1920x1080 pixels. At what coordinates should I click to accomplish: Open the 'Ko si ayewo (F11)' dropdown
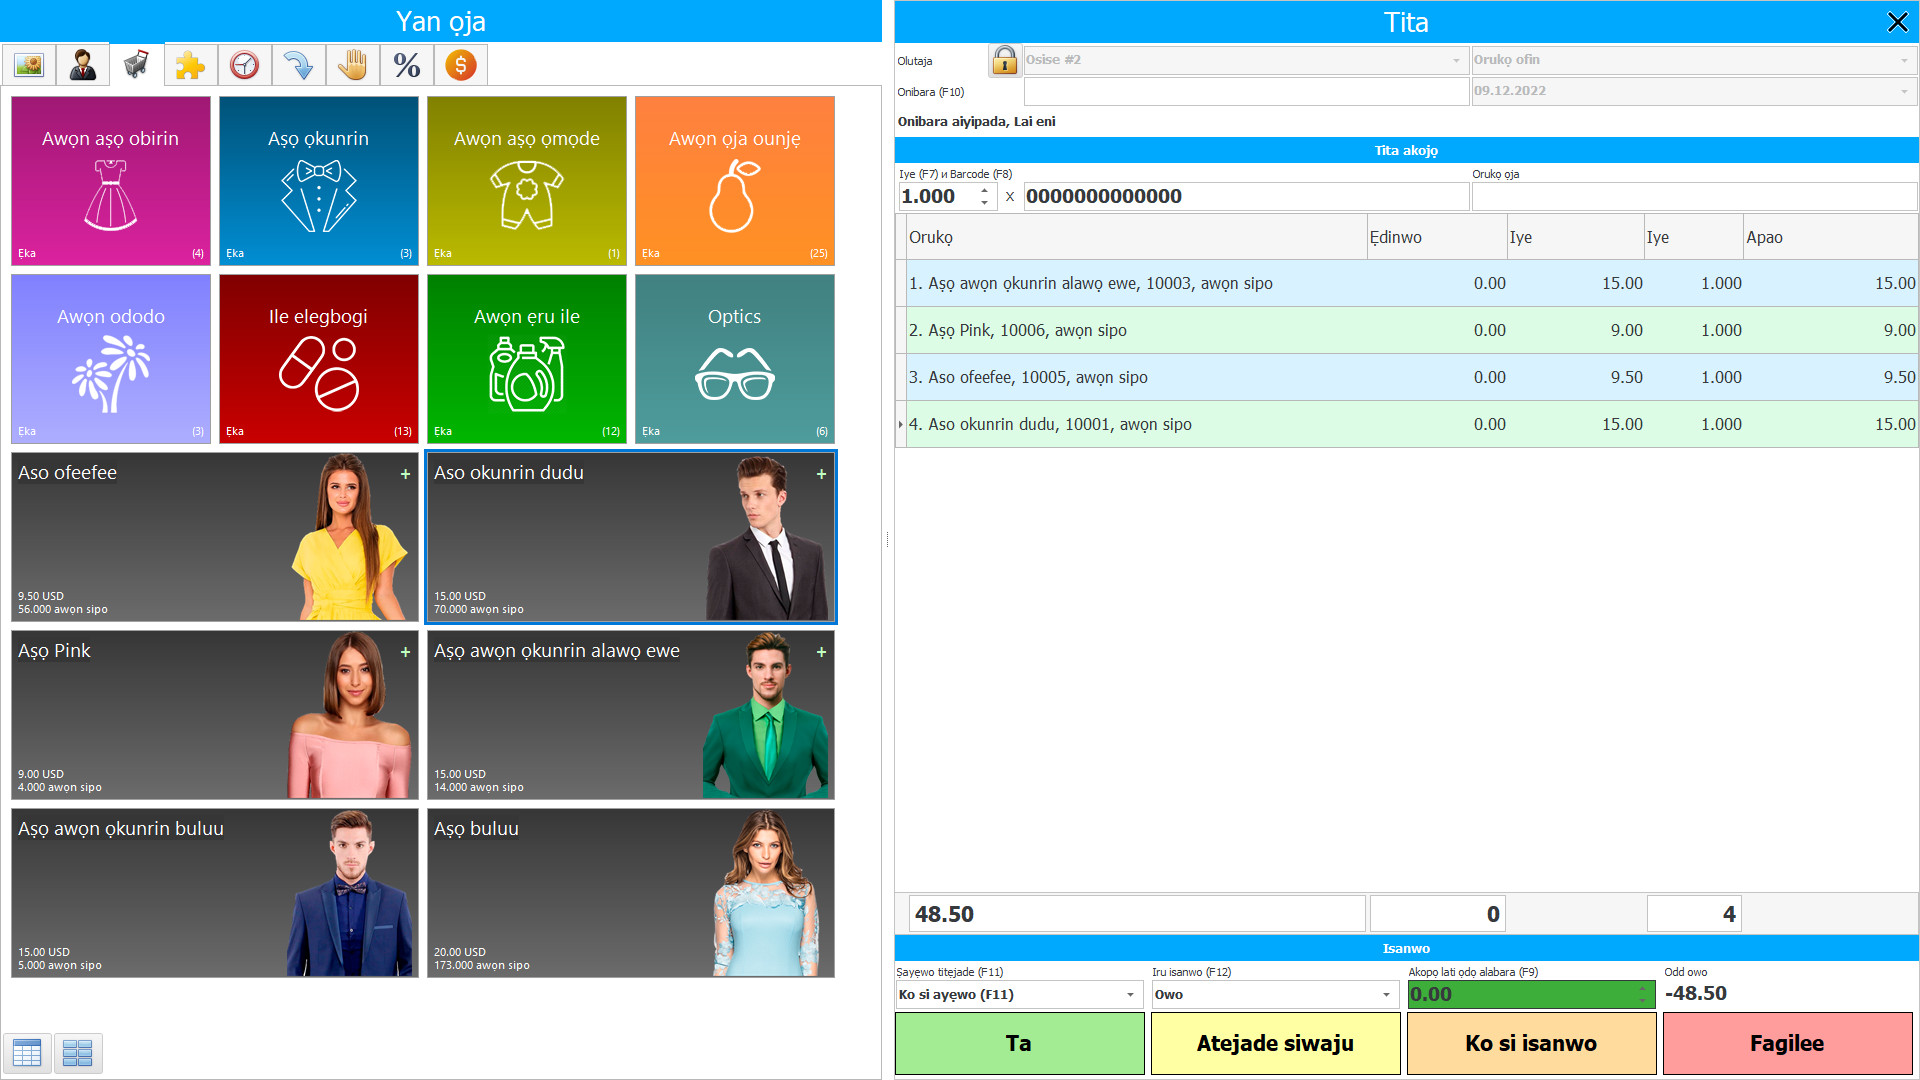click(1130, 994)
